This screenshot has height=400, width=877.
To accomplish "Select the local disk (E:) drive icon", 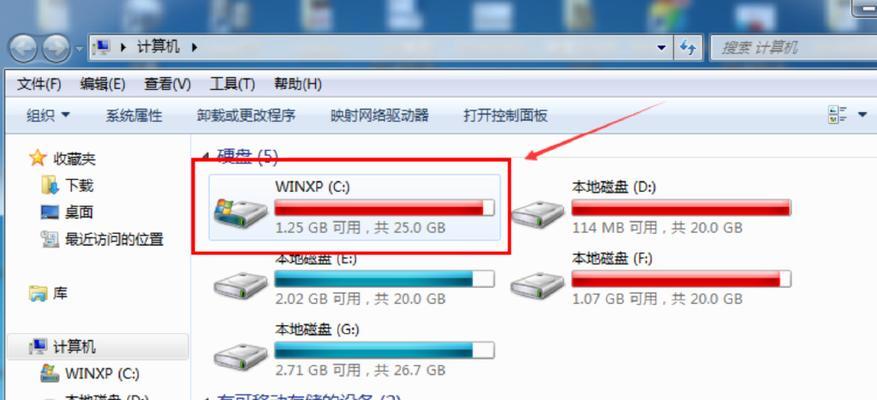I will click(241, 285).
